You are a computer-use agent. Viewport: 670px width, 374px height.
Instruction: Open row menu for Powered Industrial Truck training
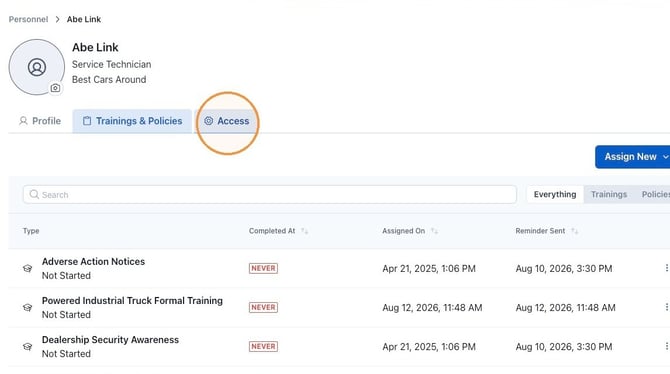click(666, 307)
